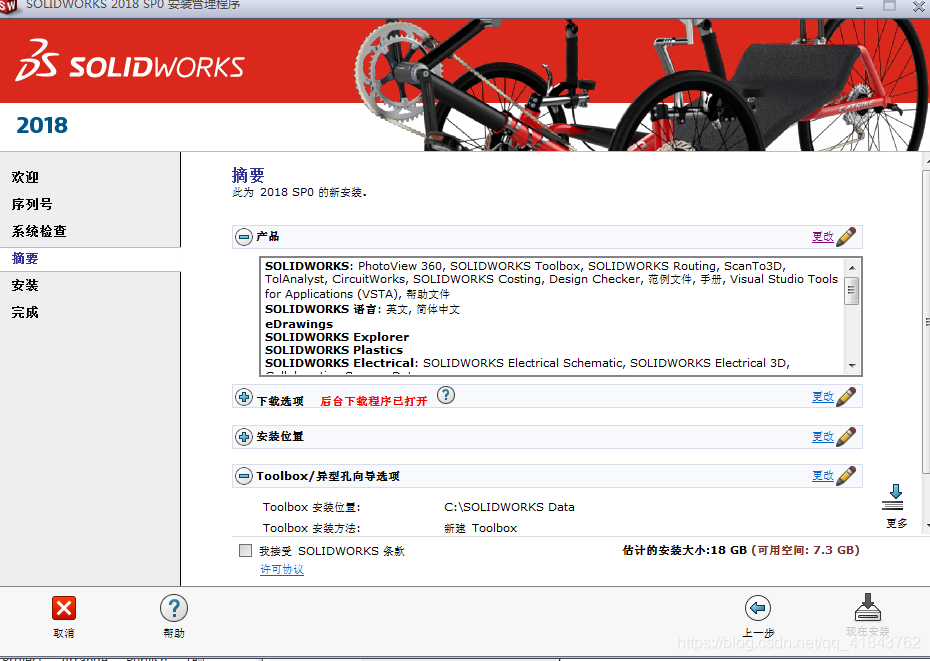930x661 pixels.
Task: Accept SOLIDWORKS terms checkbox
Action: [x=245, y=550]
